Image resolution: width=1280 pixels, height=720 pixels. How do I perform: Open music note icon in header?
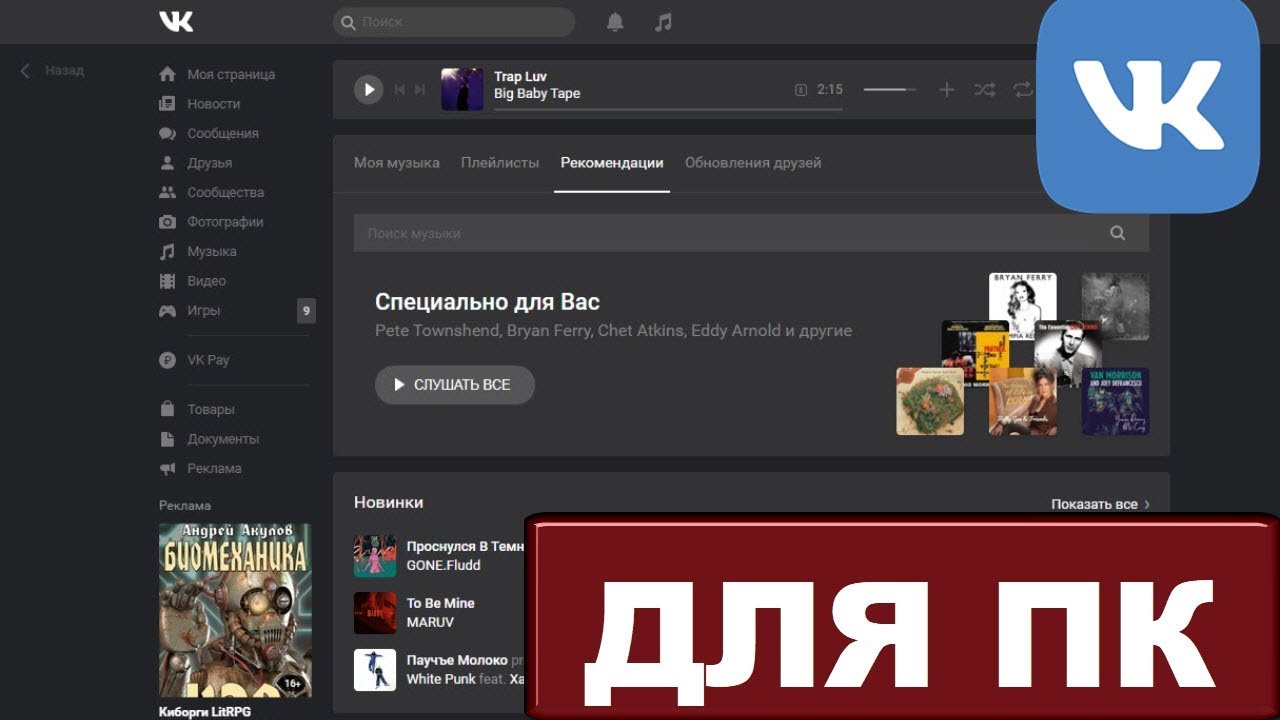coord(663,22)
